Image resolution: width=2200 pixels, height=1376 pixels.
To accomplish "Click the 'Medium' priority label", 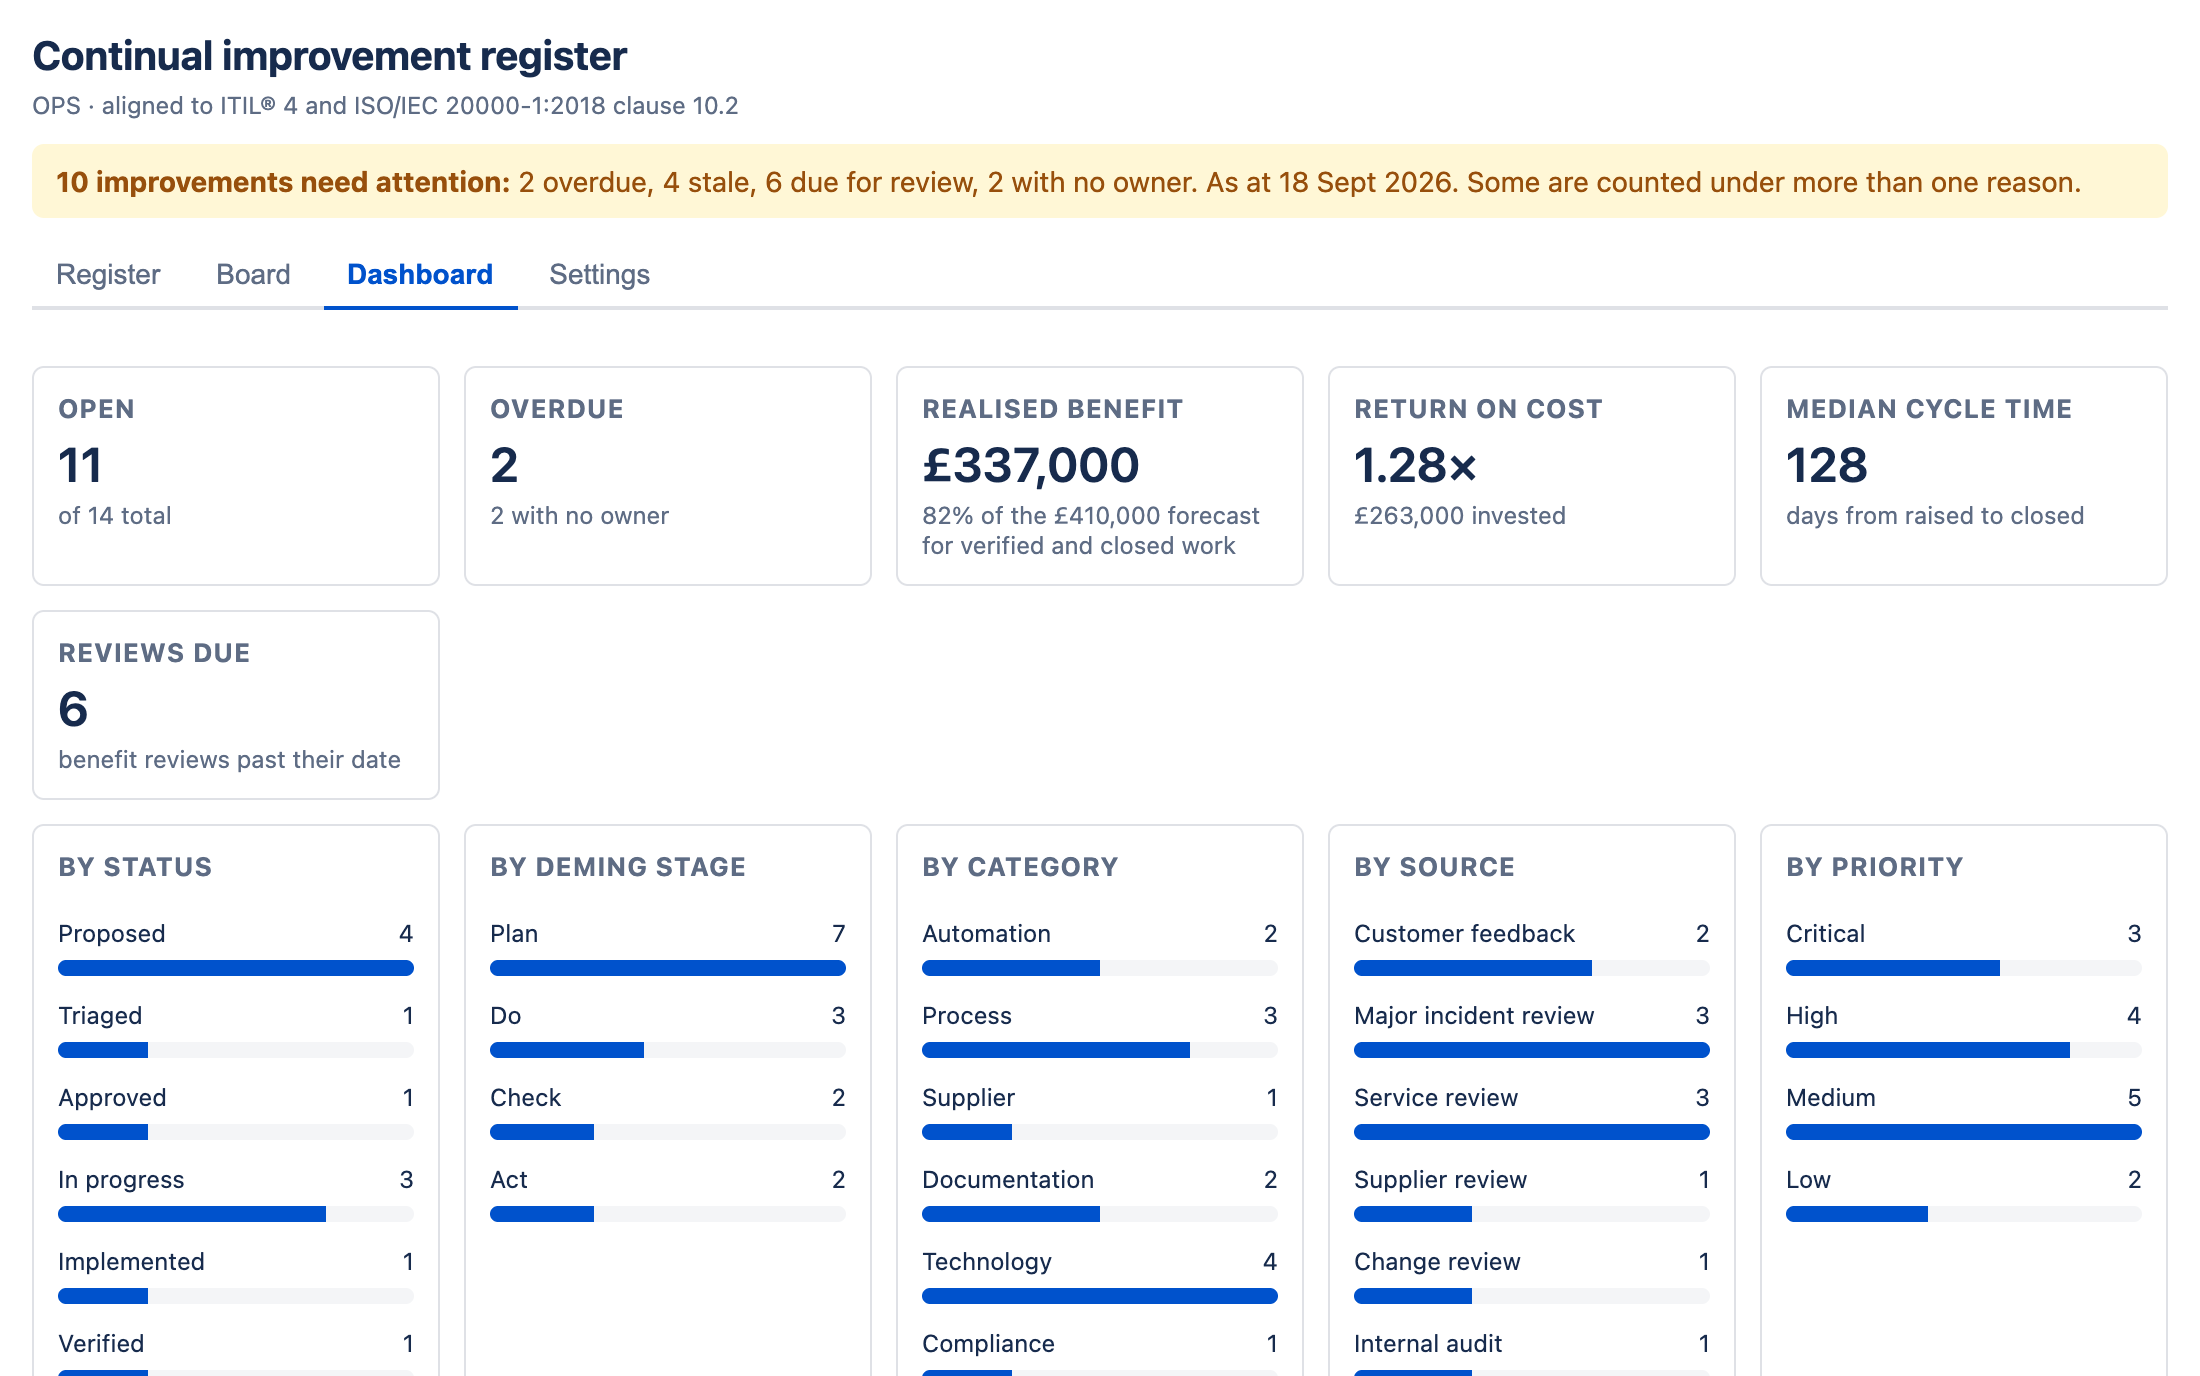I will pos(1831,1098).
